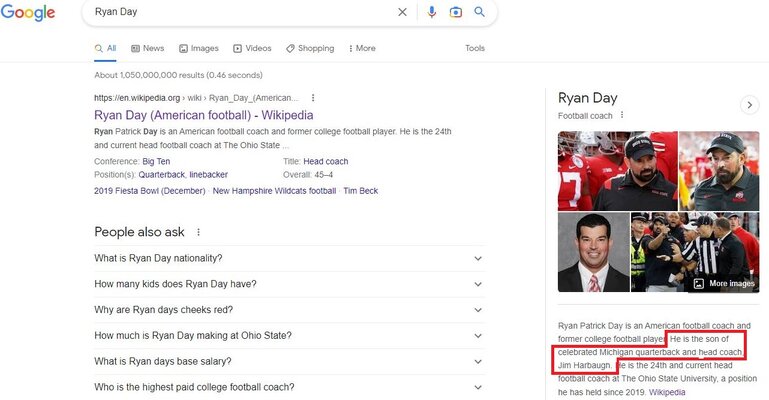Image resolution: width=769 pixels, height=400 pixels.
Task: Start voice search with the microphone icon
Action: point(432,12)
